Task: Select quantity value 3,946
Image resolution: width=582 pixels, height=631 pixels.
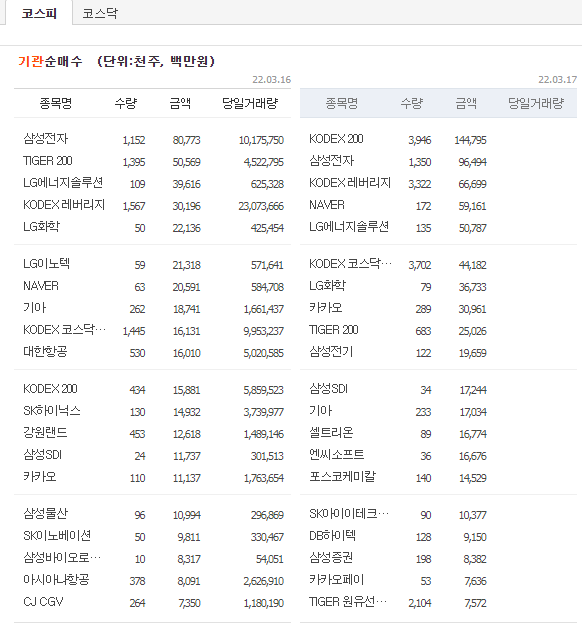Action: coord(419,140)
